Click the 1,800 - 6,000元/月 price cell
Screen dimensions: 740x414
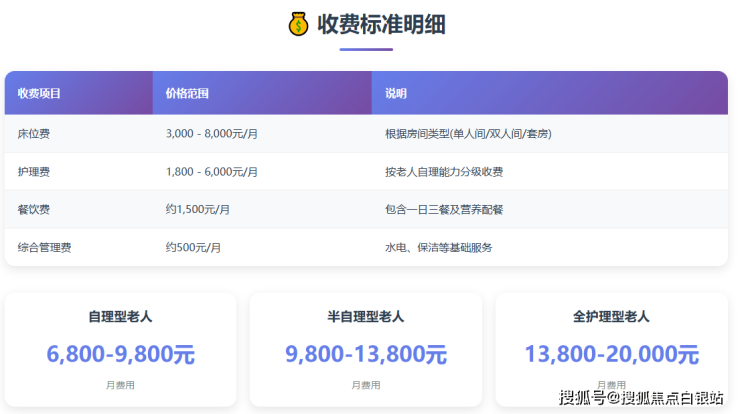tap(211, 172)
